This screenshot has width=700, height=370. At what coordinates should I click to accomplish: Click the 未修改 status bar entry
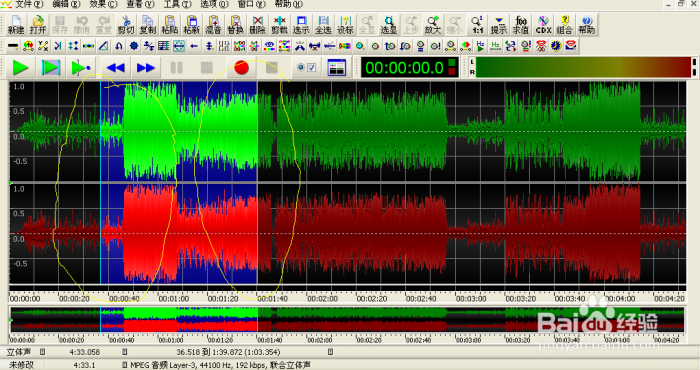point(21,365)
